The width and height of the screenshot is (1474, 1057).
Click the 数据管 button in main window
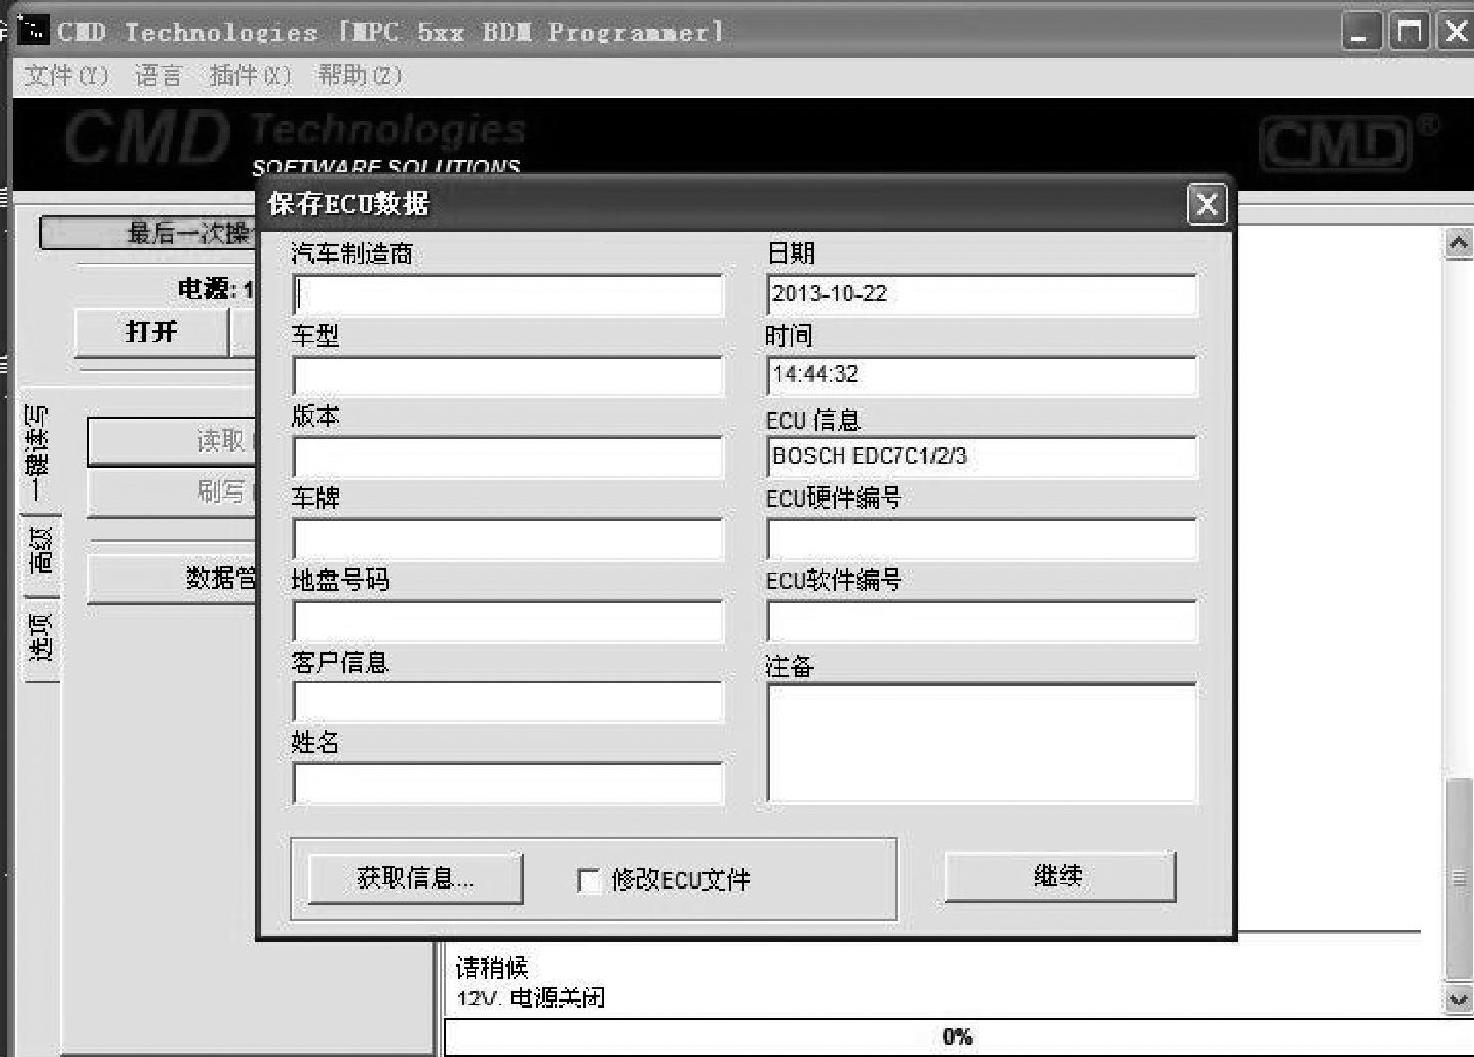pyautogui.click(x=172, y=578)
